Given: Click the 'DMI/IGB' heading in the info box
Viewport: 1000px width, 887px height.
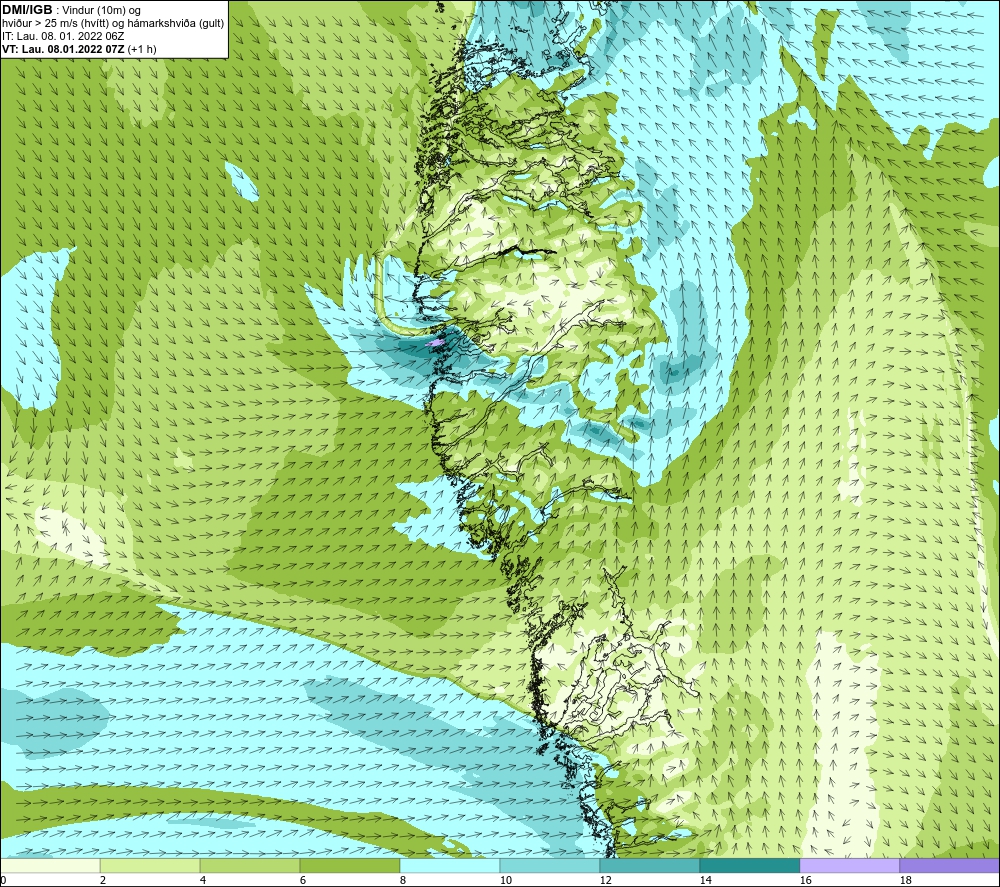Looking at the screenshot, I should tap(27, 10).
